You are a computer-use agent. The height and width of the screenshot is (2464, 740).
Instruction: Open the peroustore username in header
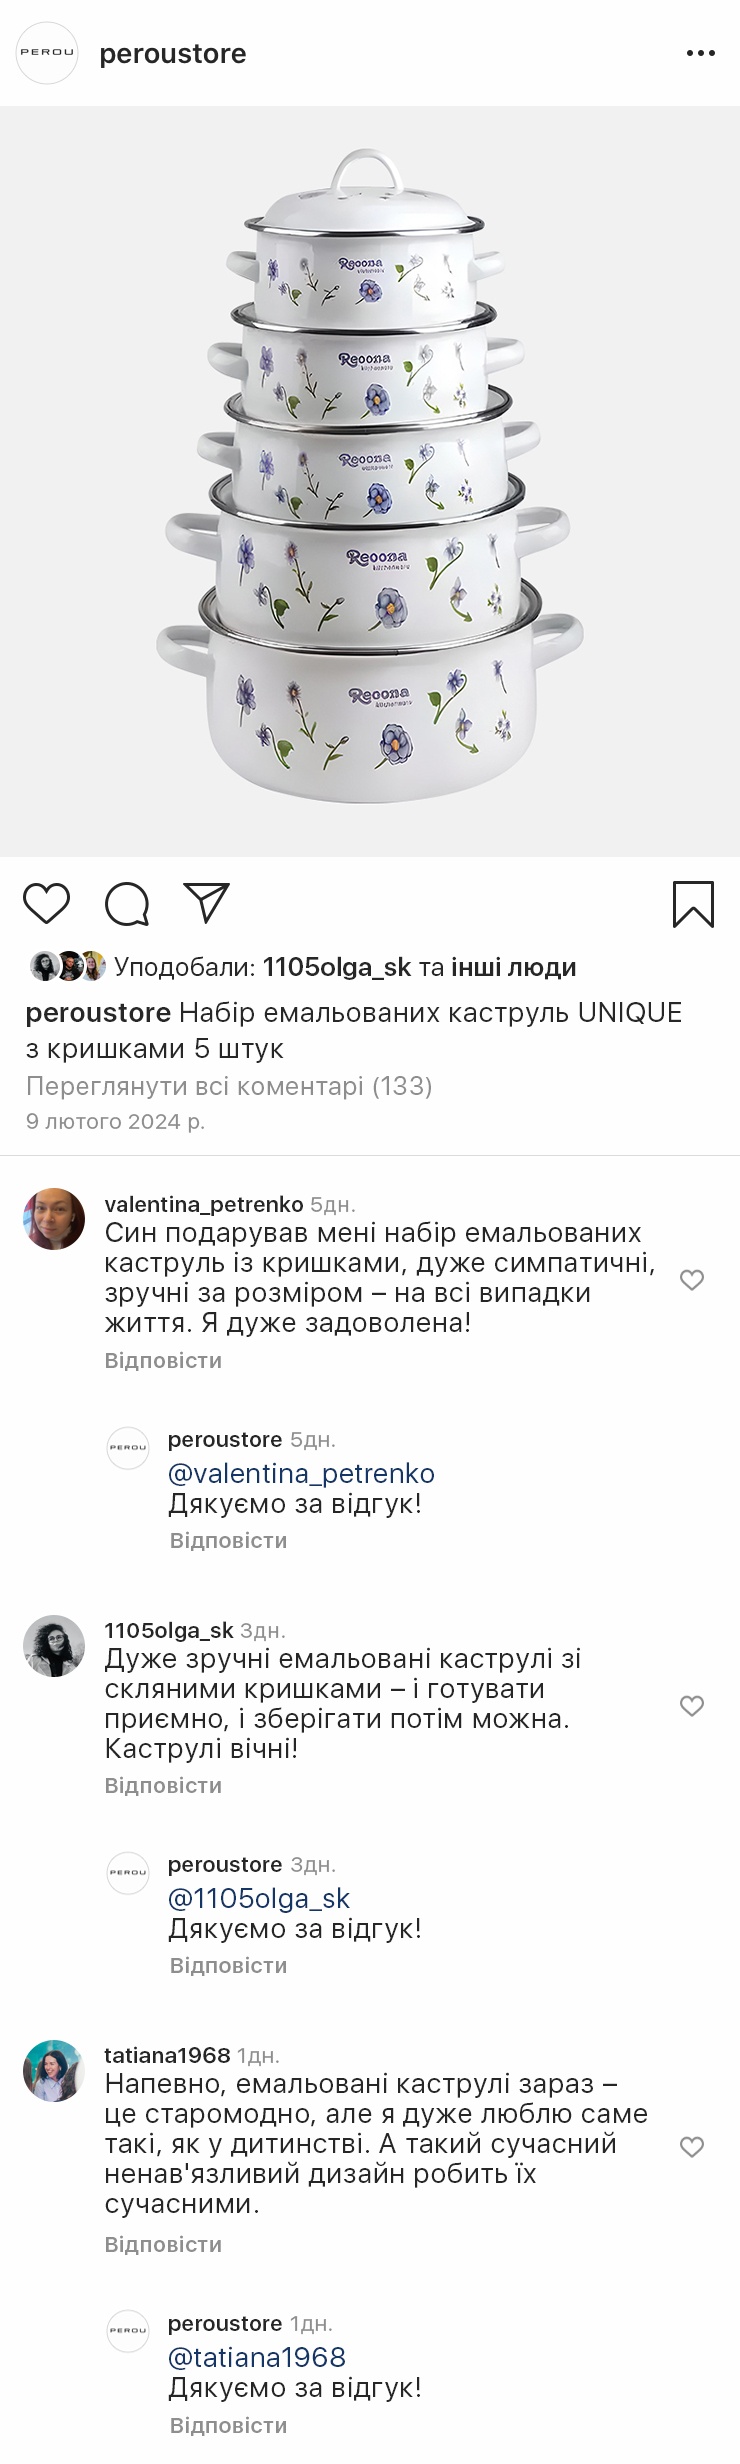pyautogui.click(x=173, y=53)
